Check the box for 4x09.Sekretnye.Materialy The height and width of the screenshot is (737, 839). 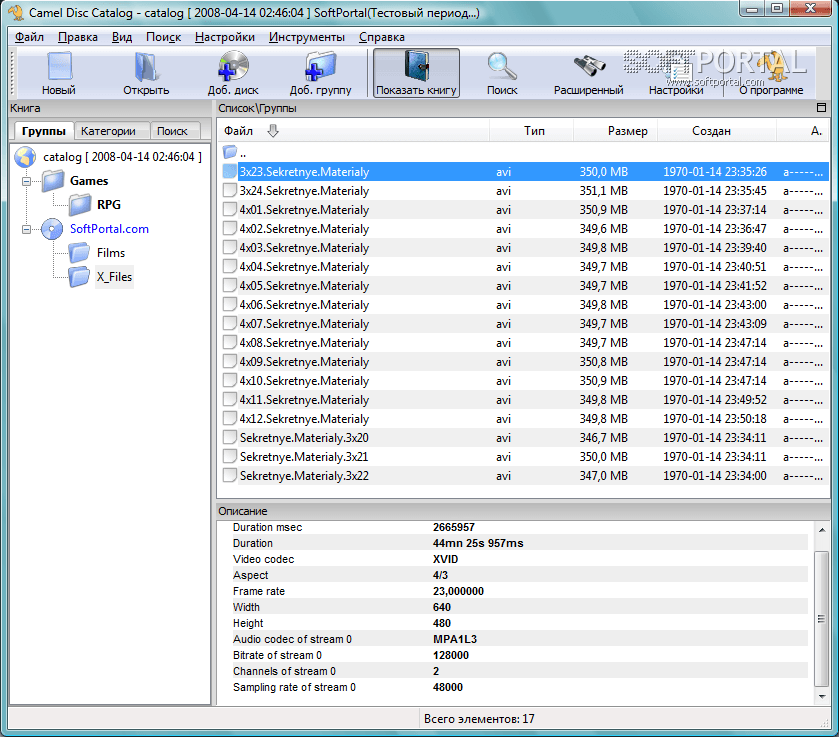[x=230, y=361]
